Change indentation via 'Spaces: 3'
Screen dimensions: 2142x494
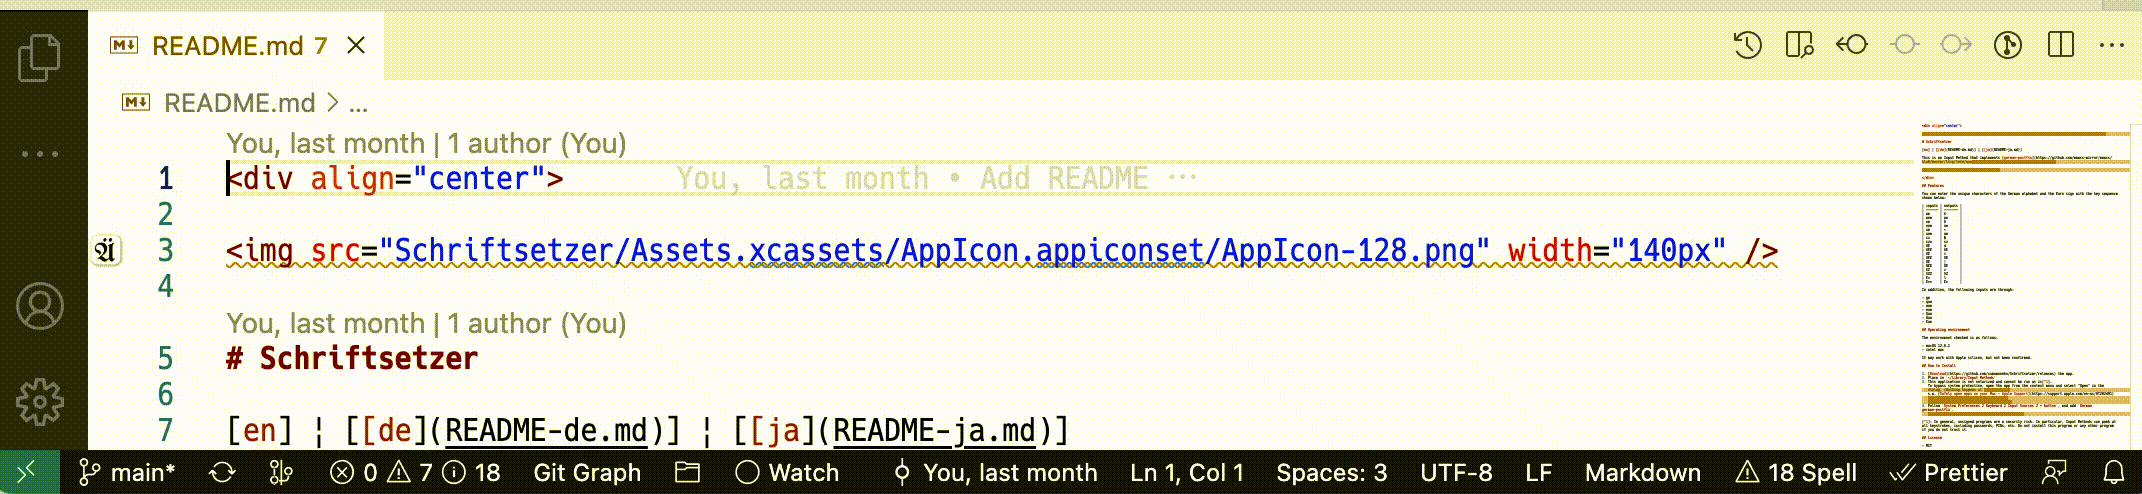click(x=1331, y=472)
